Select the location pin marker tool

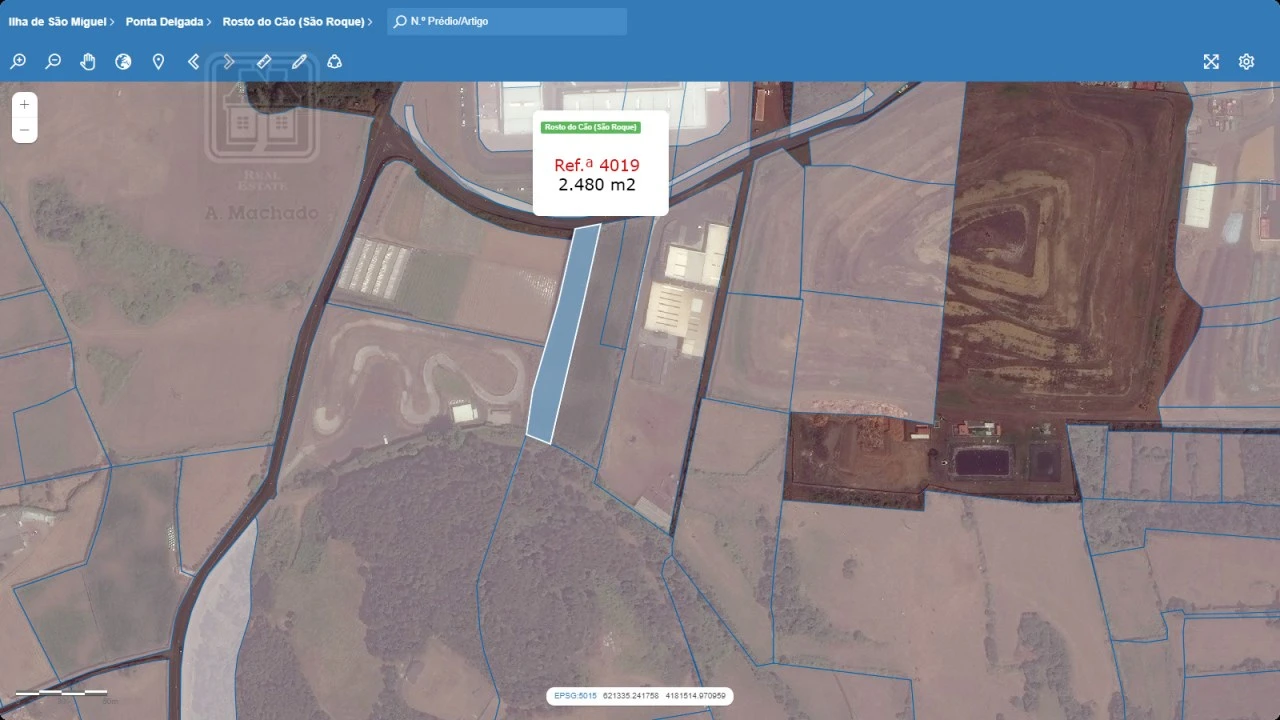coord(158,62)
